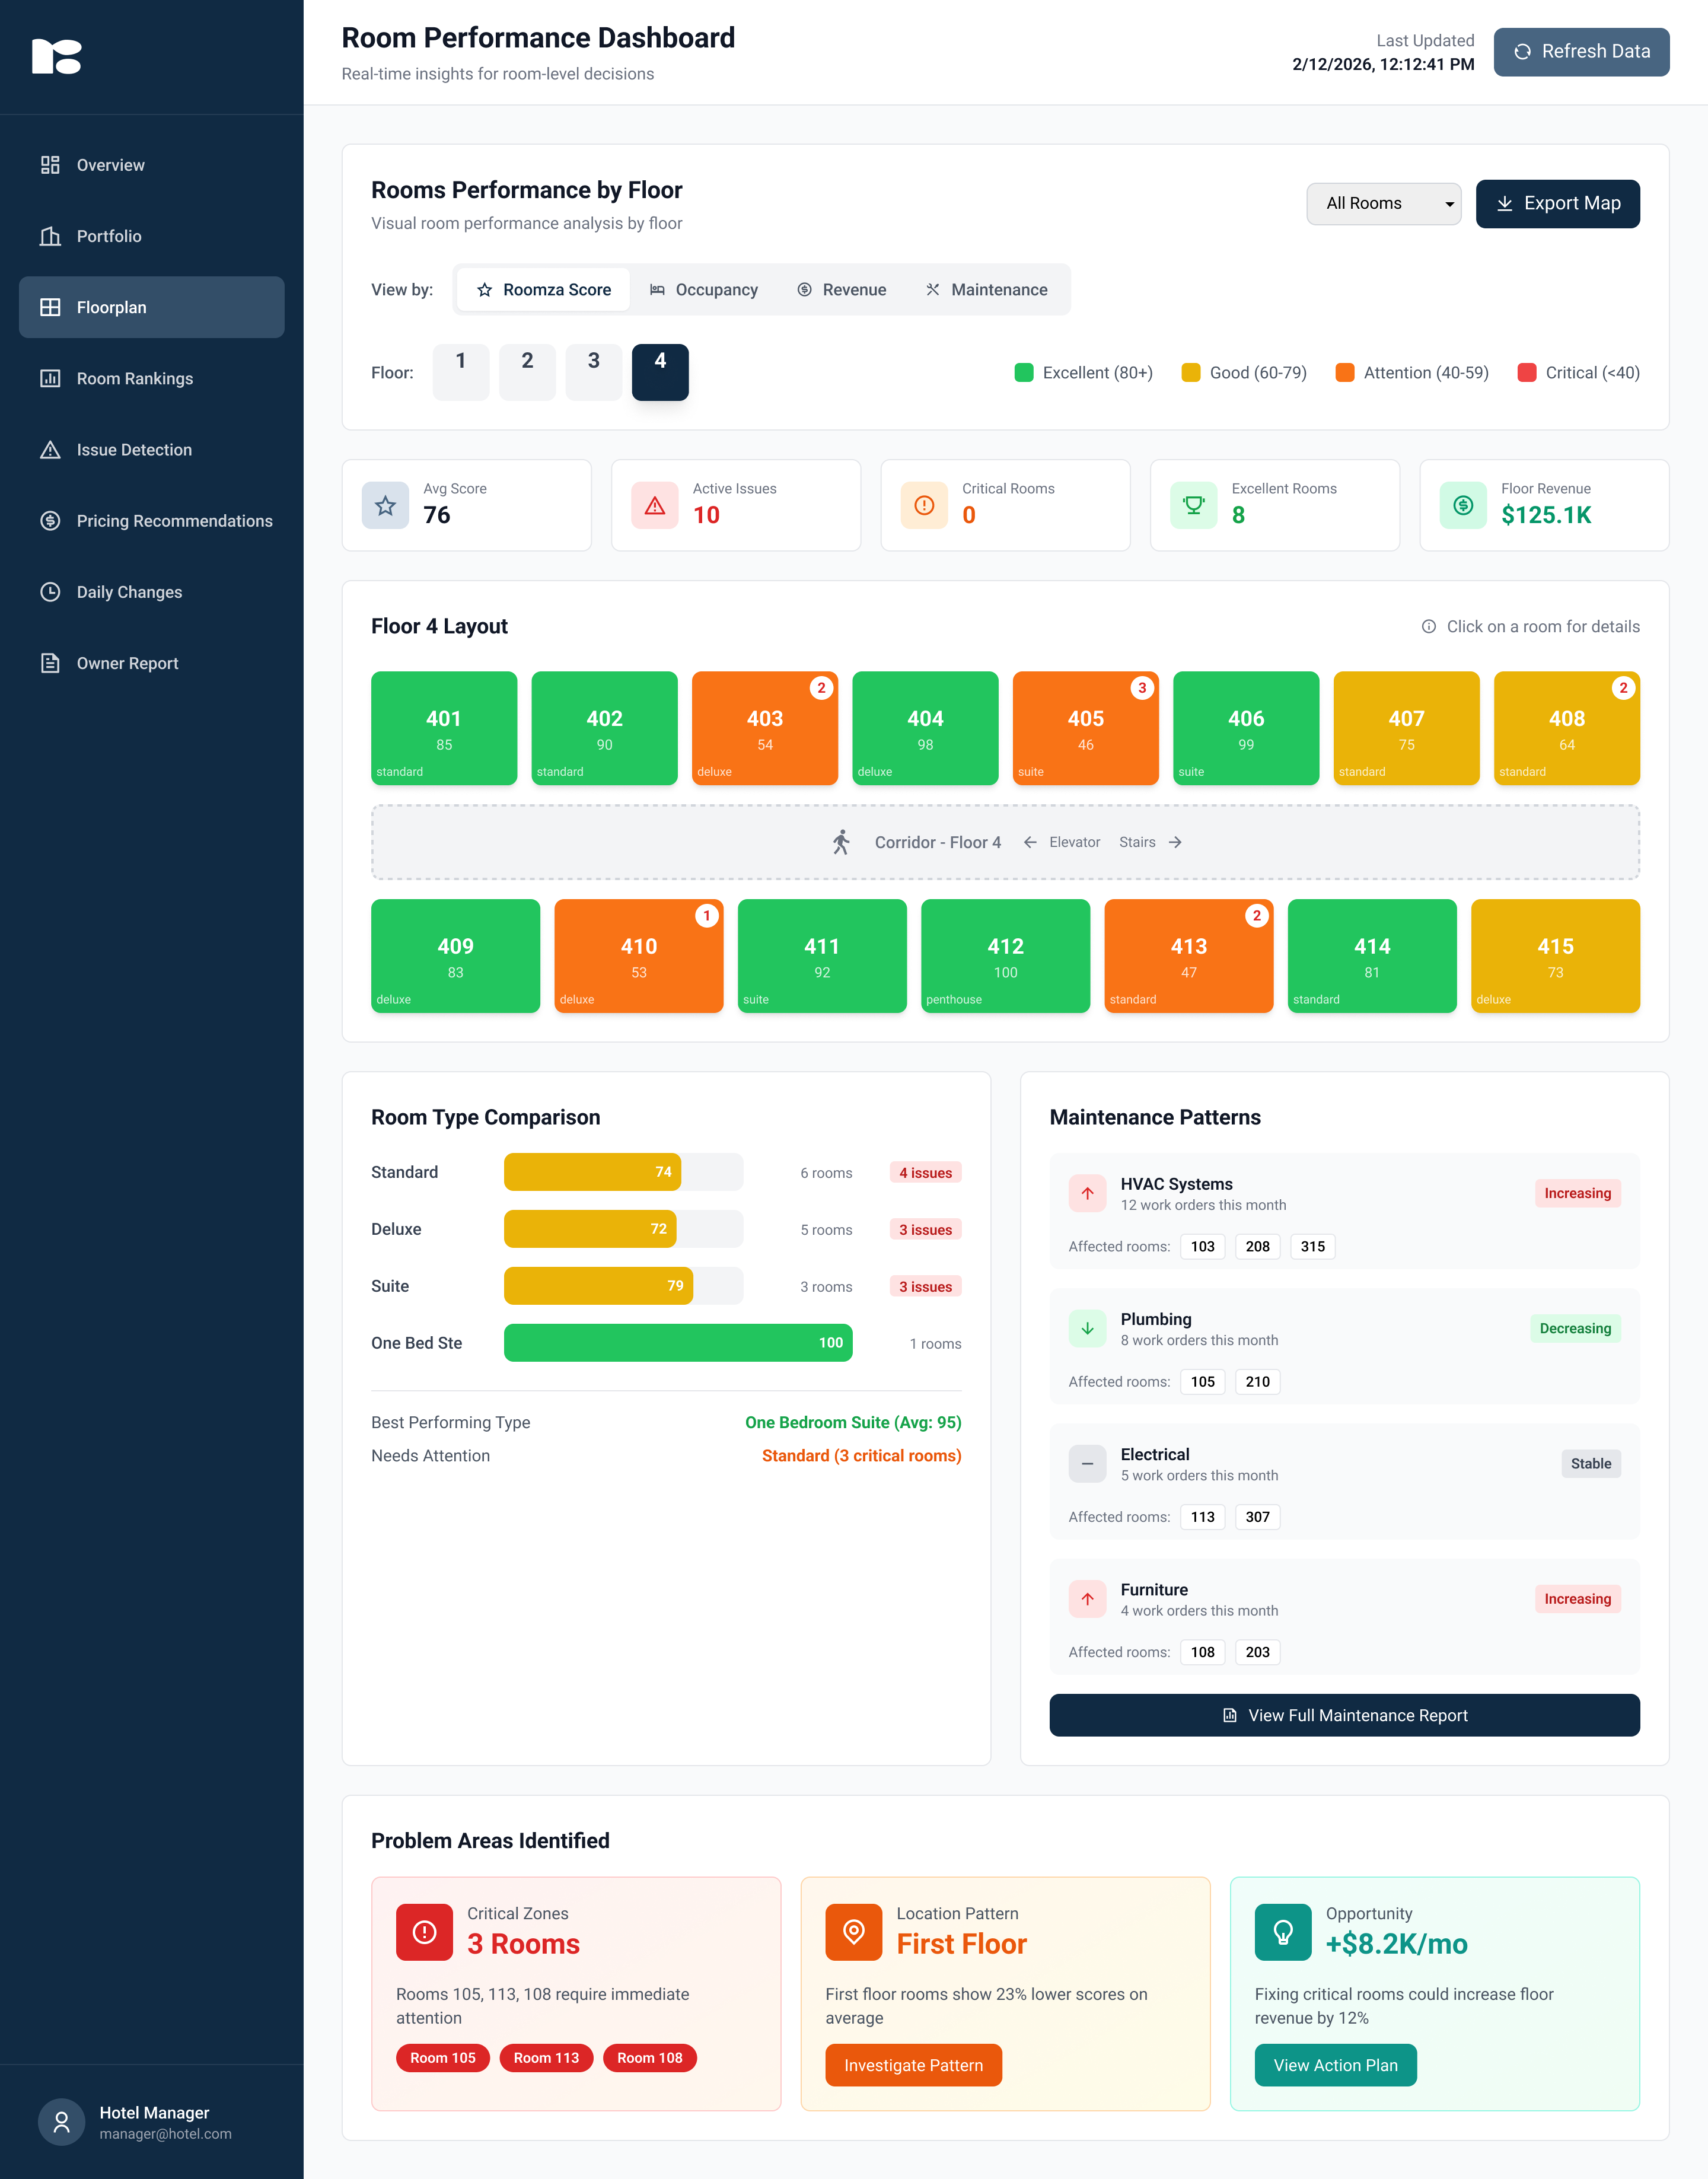Switch view to Maintenance
The width and height of the screenshot is (1708, 2179).
[986, 290]
